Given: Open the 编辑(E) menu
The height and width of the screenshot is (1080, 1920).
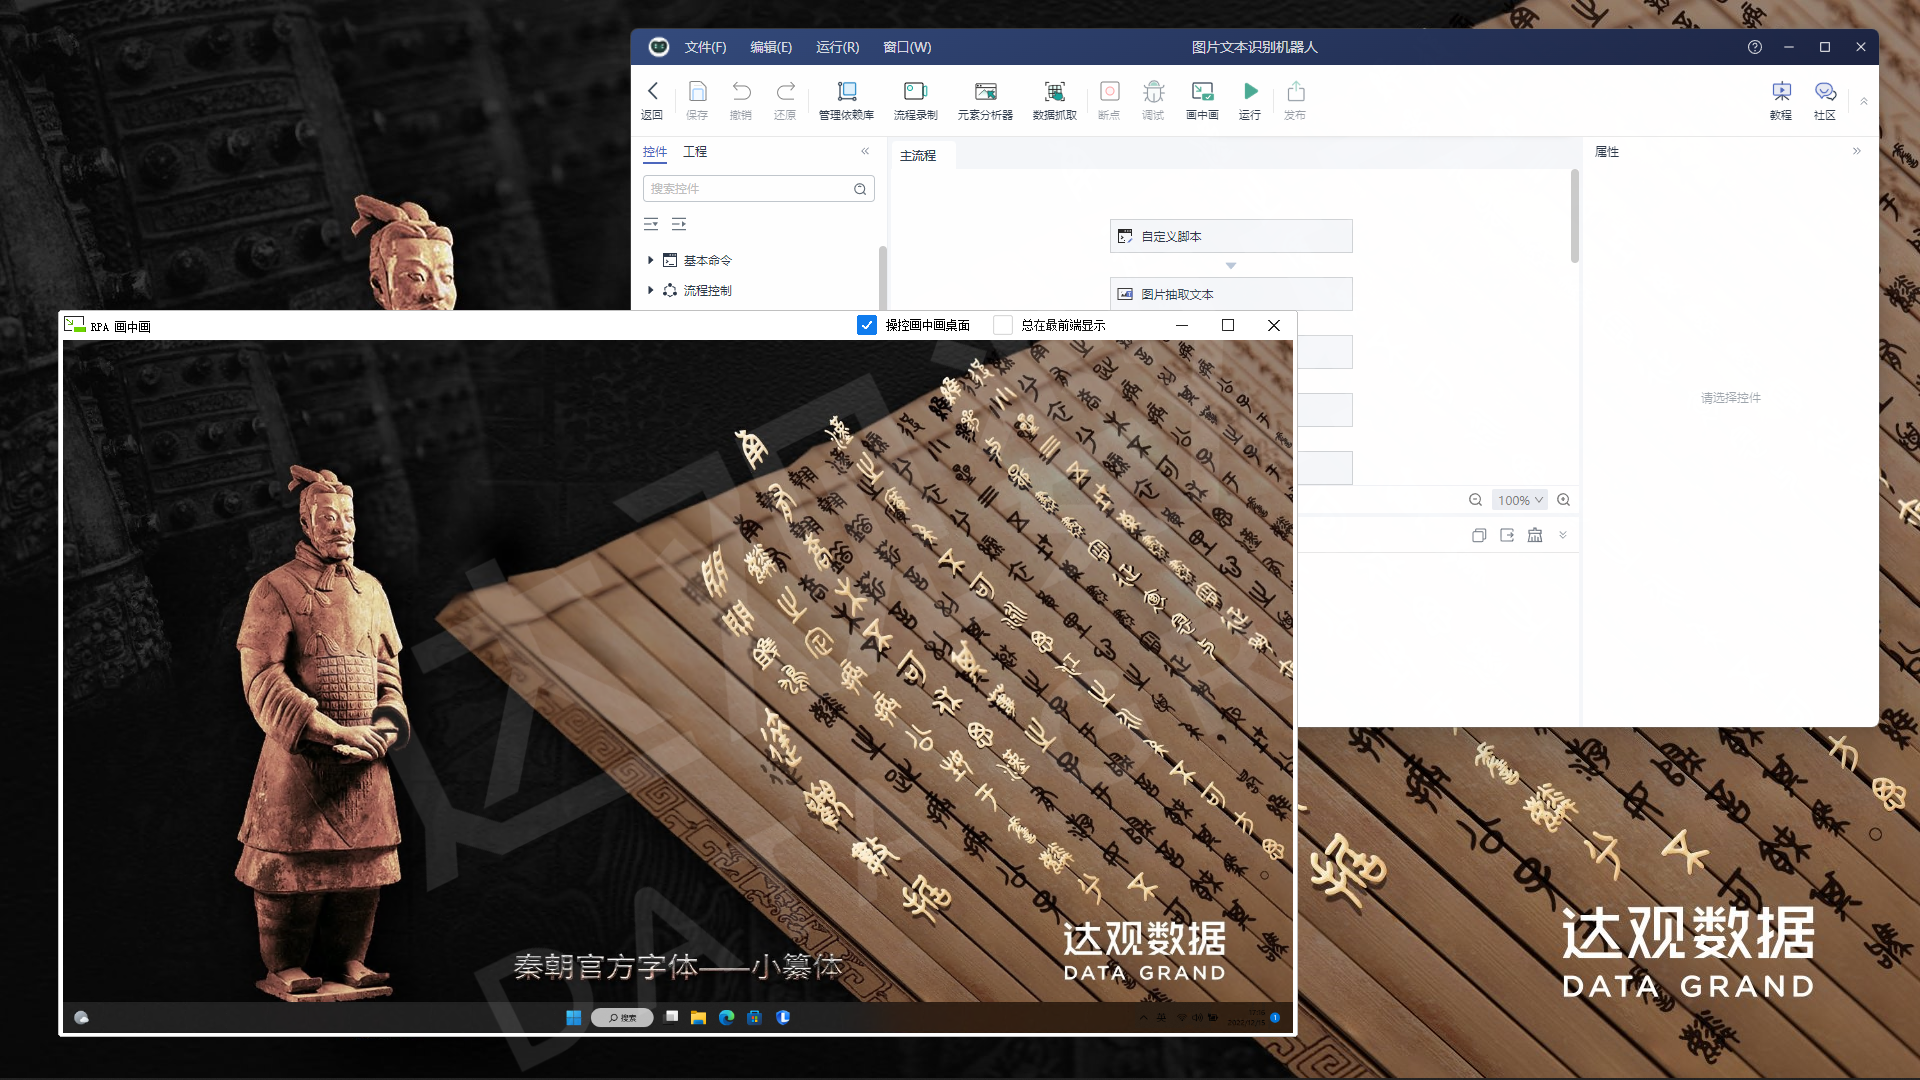Looking at the screenshot, I should [771, 47].
